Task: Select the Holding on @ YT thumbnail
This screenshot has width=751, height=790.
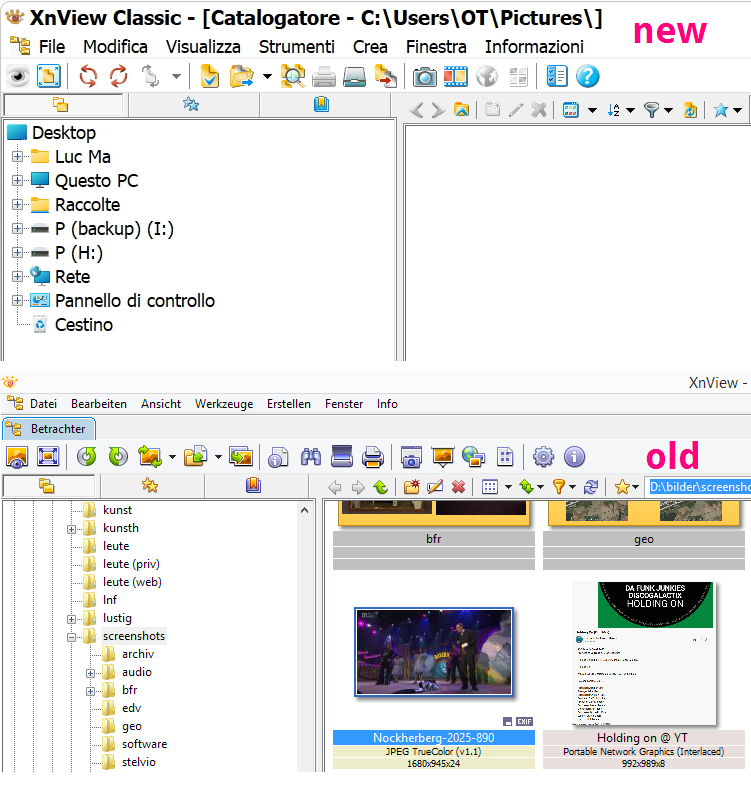Action: coord(644,654)
